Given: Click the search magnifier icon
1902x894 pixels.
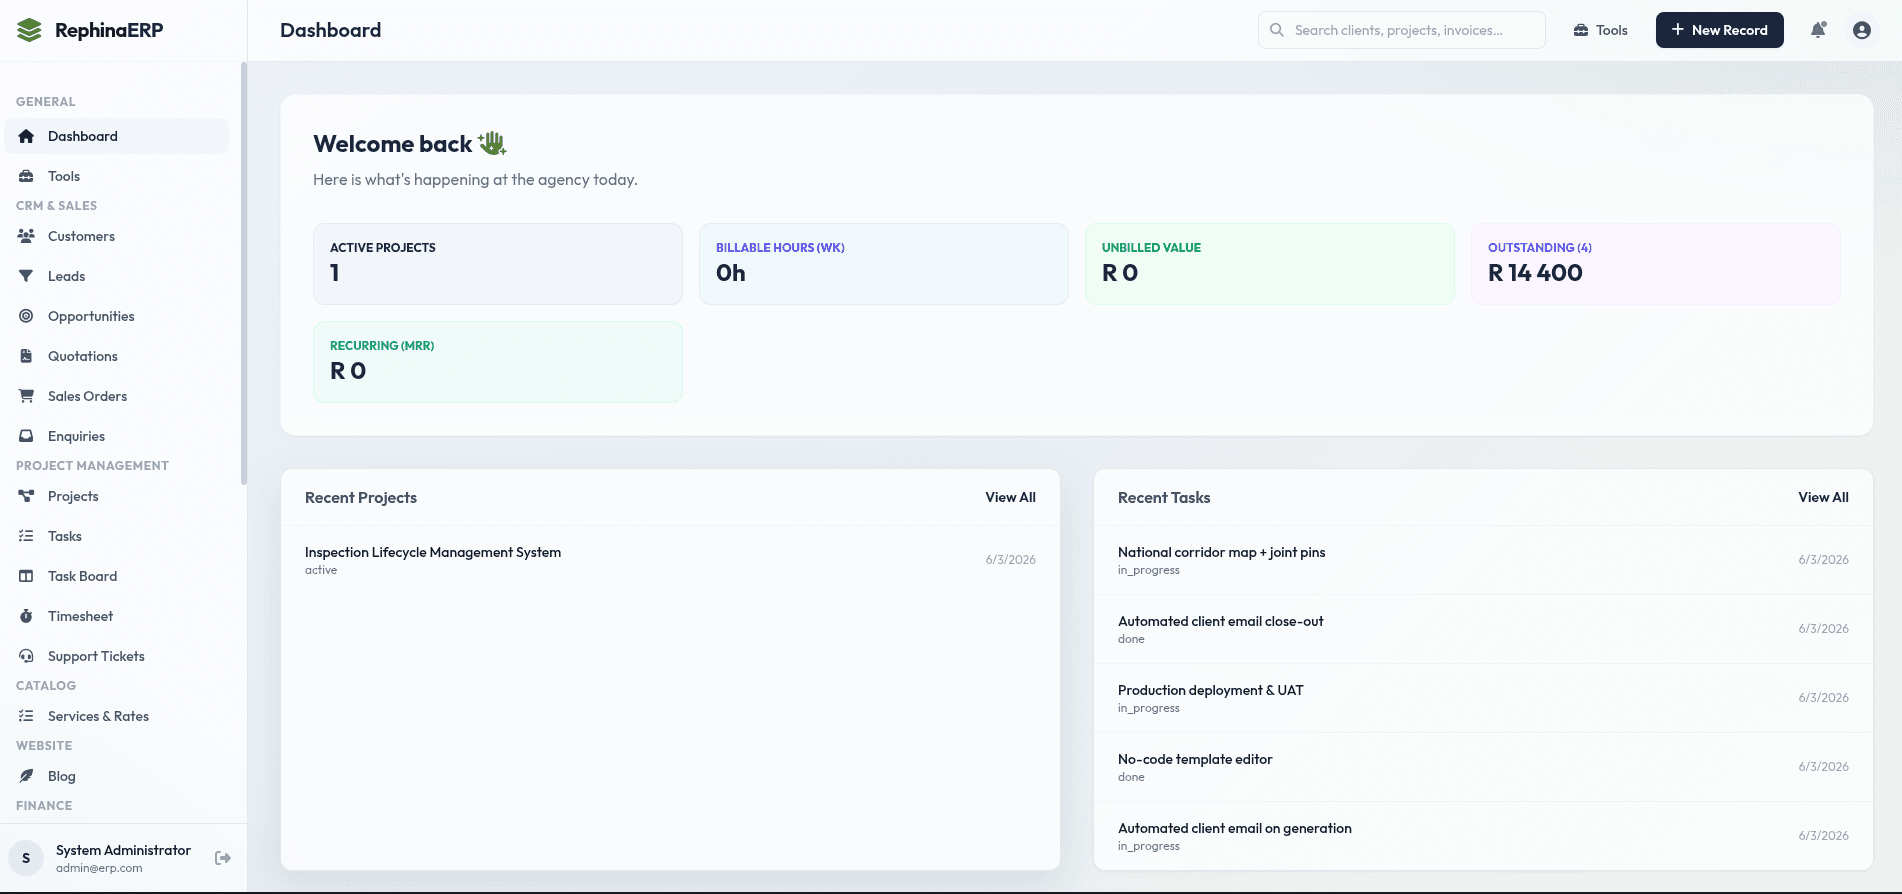Looking at the screenshot, I should pos(1277,30).
